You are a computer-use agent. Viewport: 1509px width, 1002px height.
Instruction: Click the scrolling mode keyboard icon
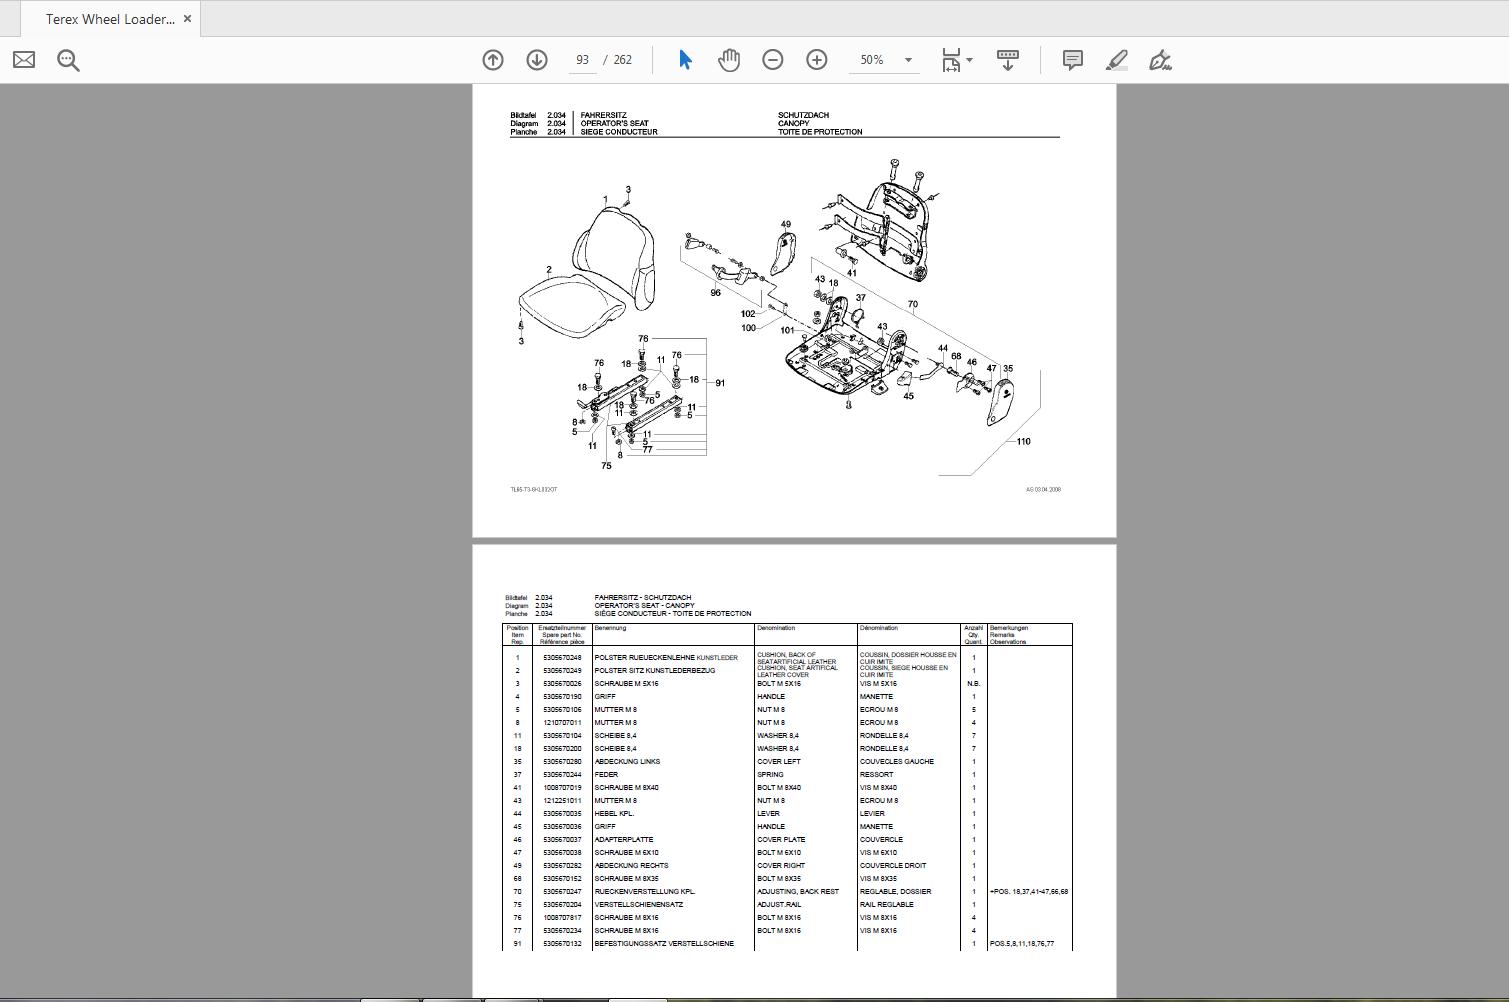1008,60
